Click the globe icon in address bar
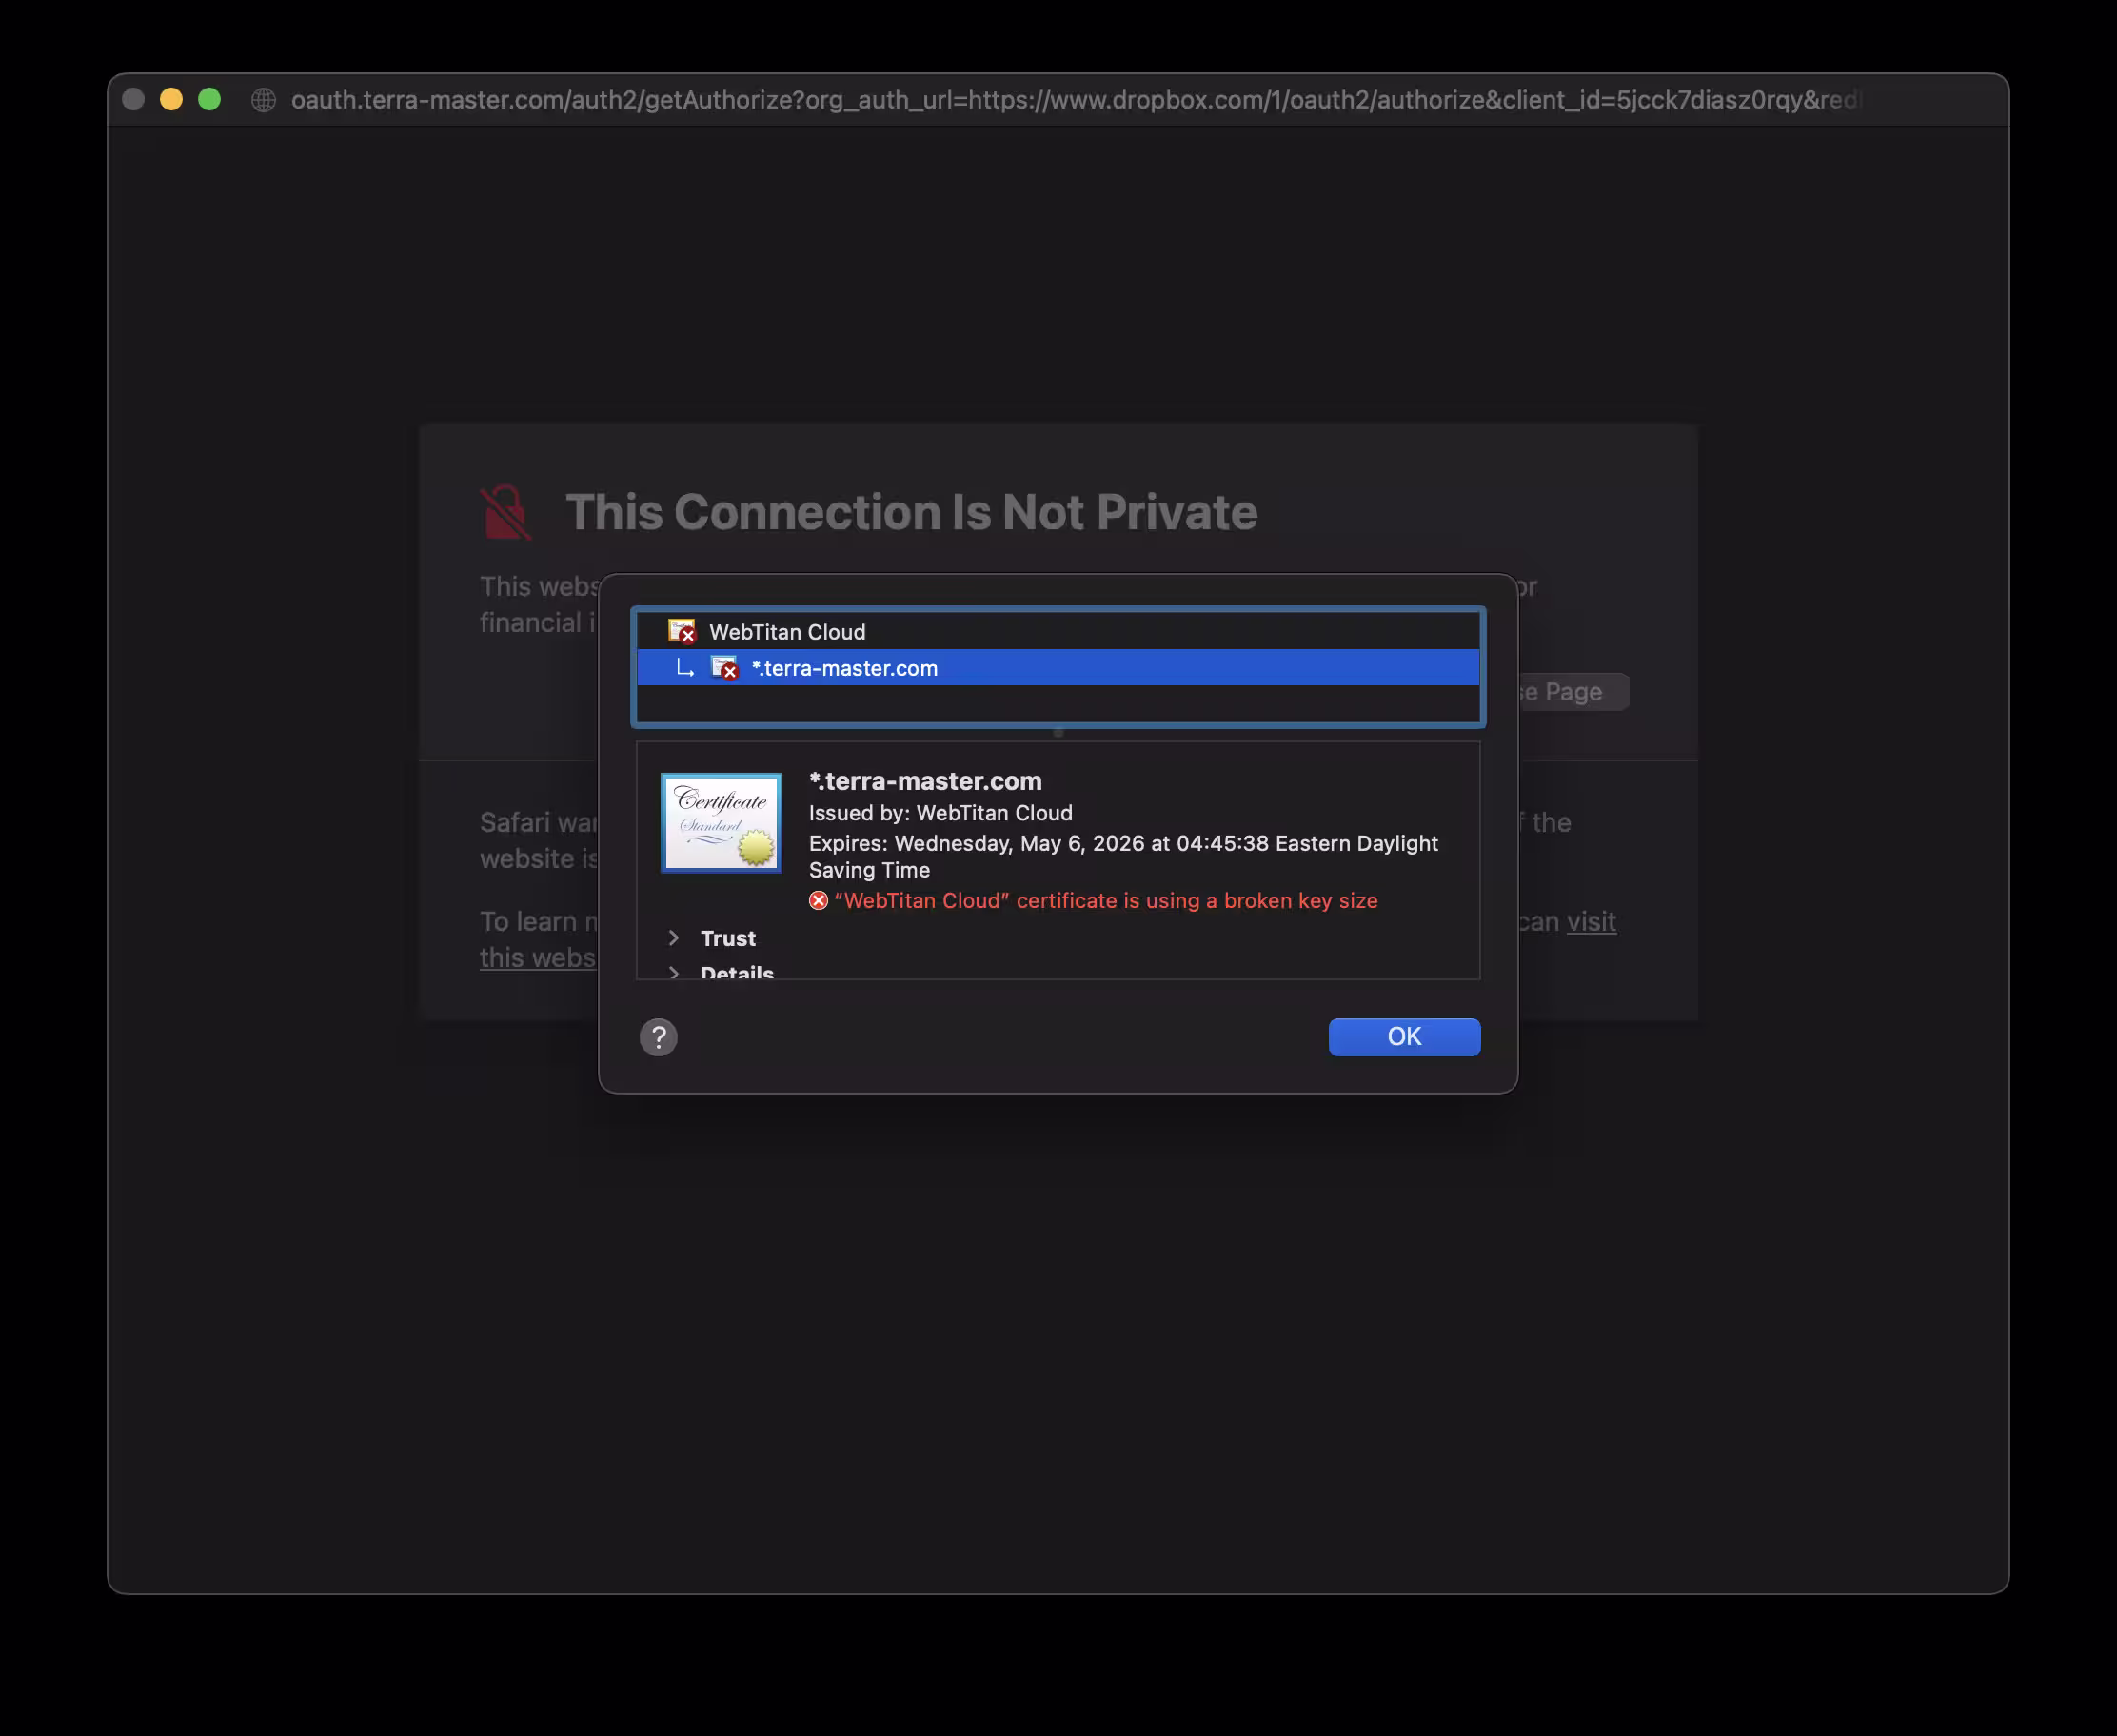This screenshot has height=1736, width=2117. 263,100
